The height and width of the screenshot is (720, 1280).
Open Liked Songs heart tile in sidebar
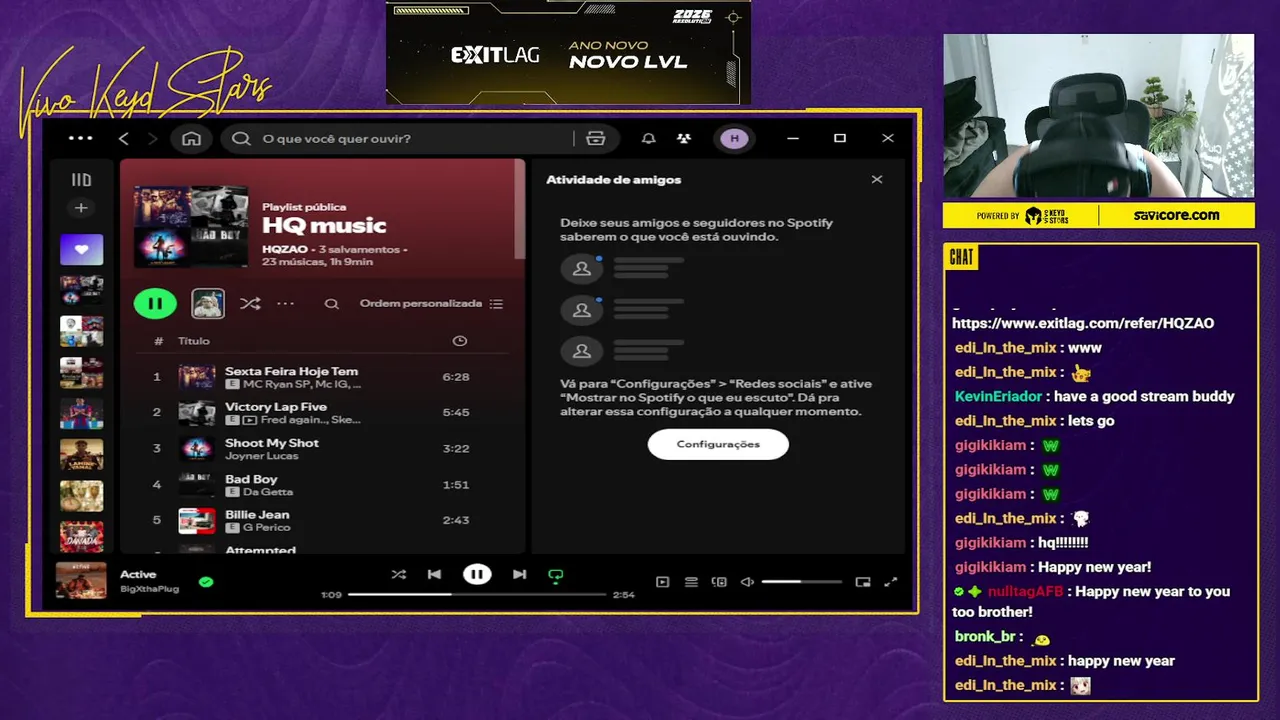click(81, 249)
